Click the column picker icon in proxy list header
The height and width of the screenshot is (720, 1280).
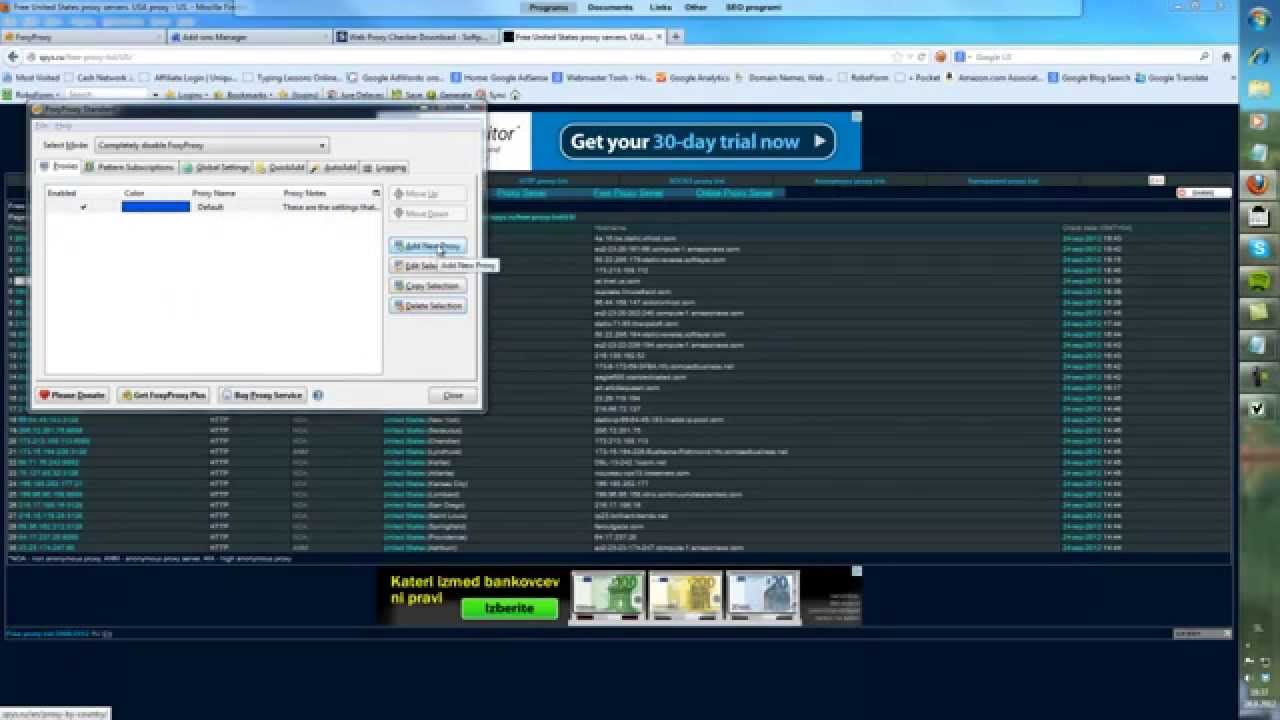tap(377, 193)
